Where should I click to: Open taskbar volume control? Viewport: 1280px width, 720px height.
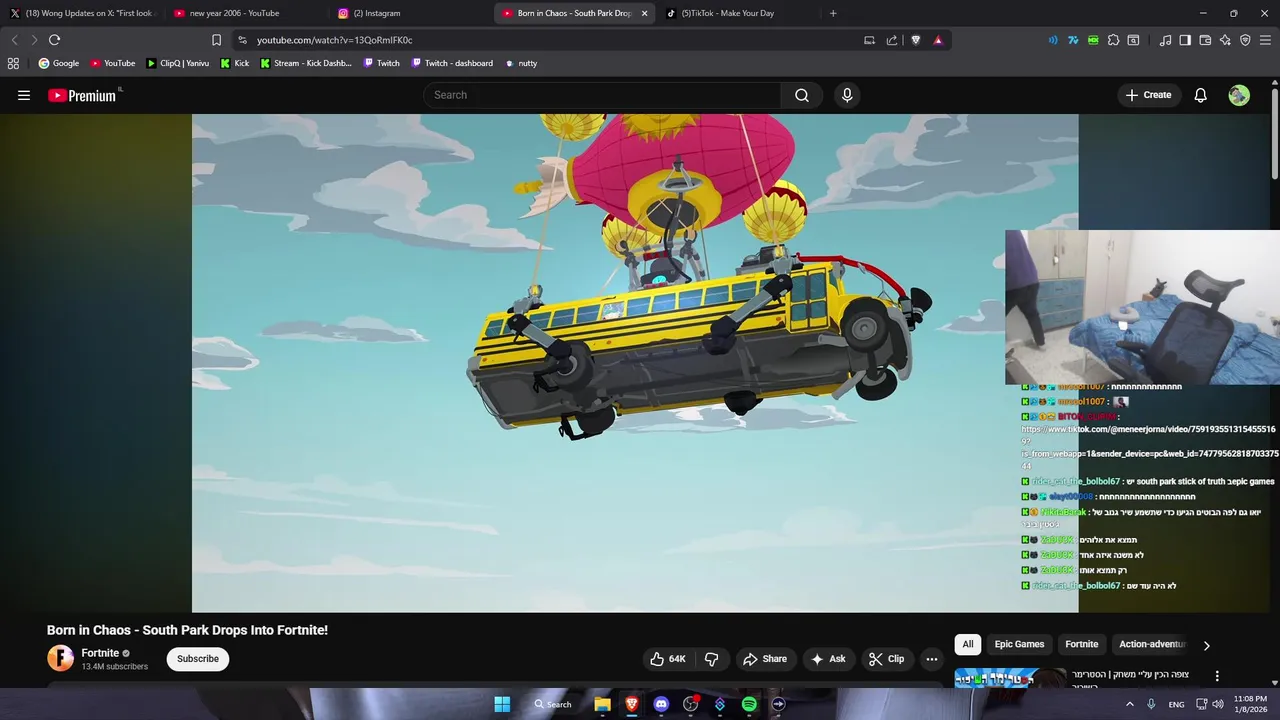(x=1217, y=704)
